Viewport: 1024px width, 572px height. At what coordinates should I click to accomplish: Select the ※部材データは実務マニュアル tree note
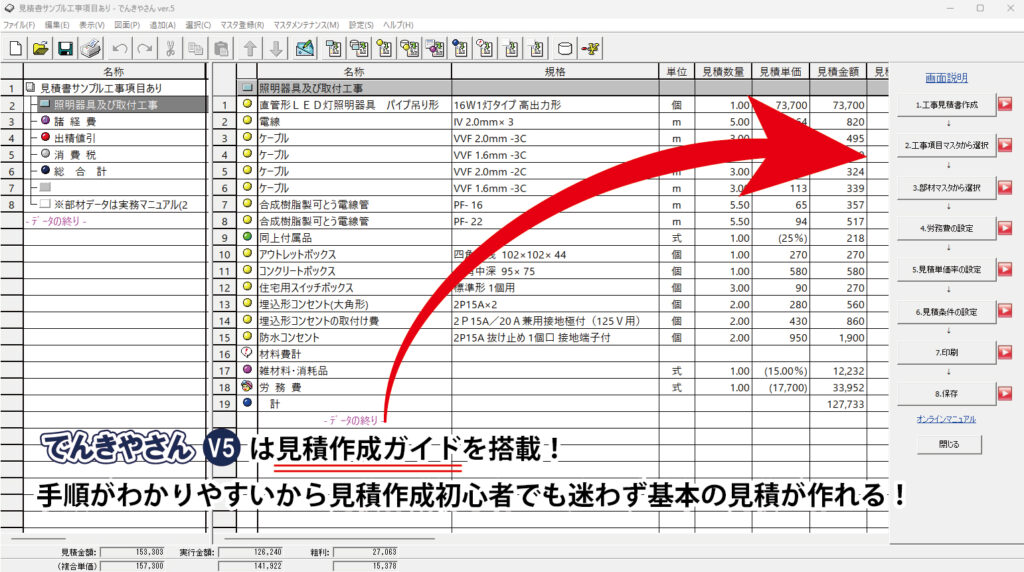(121, 204)
